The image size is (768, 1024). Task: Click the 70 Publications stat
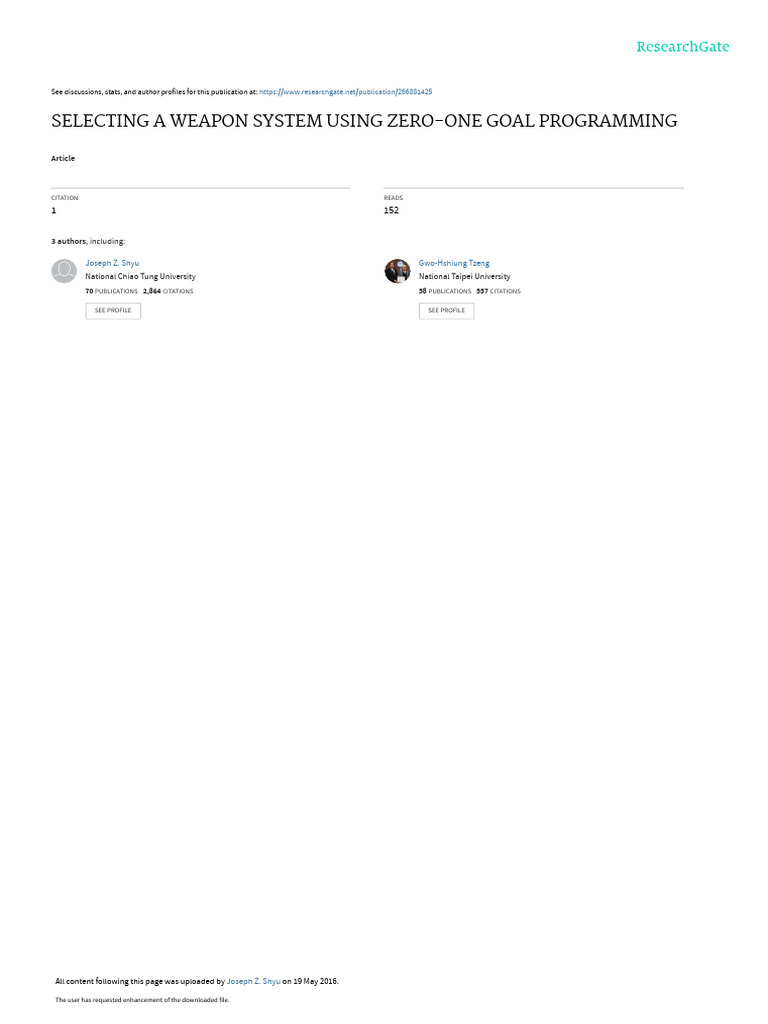(112, 291)
